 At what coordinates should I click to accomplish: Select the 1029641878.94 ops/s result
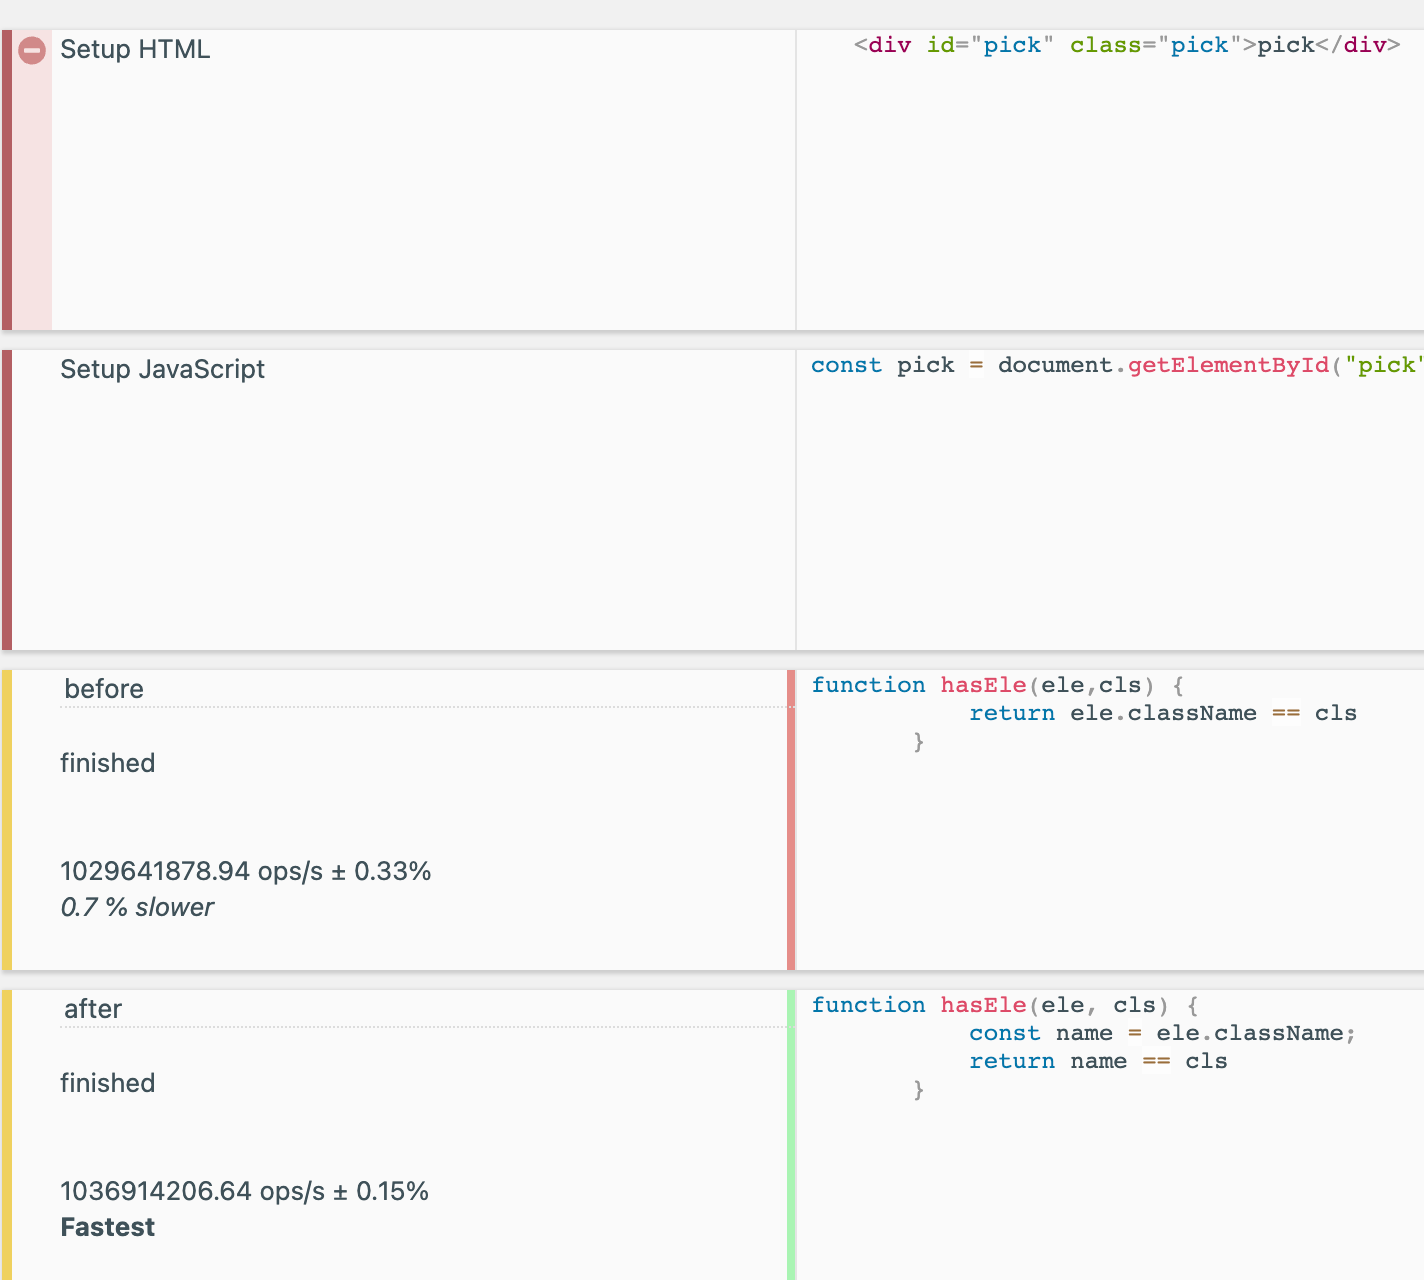245,871
